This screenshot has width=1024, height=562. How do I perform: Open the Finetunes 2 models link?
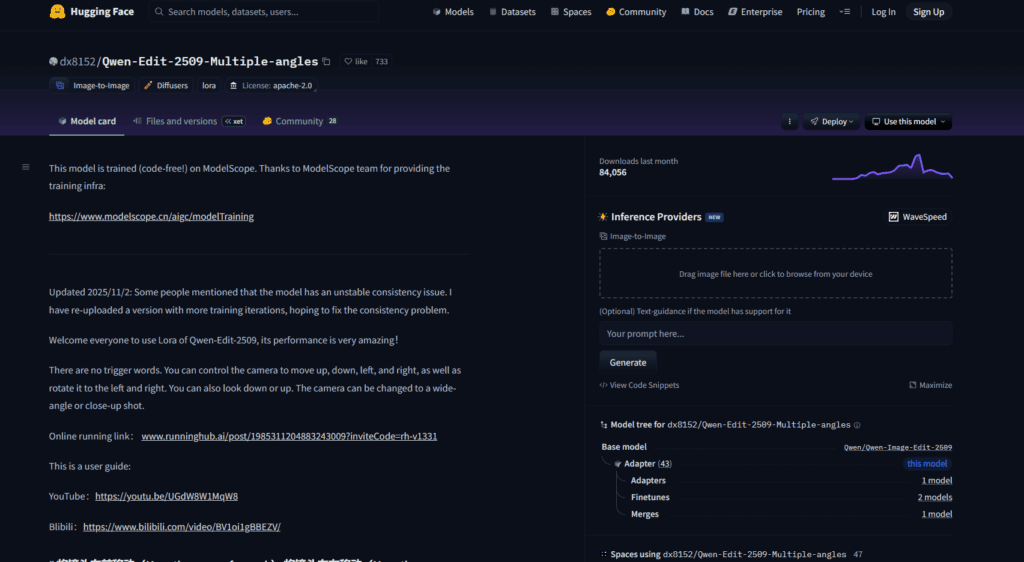coord(935,497)
